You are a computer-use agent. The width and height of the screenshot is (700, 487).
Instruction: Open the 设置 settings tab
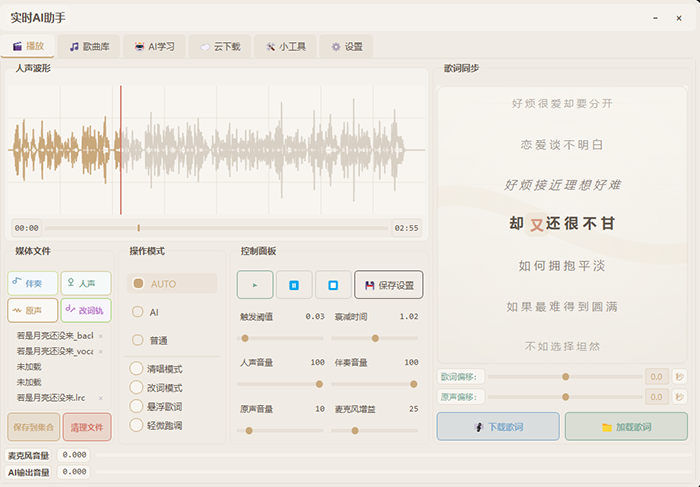pyautogui.click(x=346, y=46)
